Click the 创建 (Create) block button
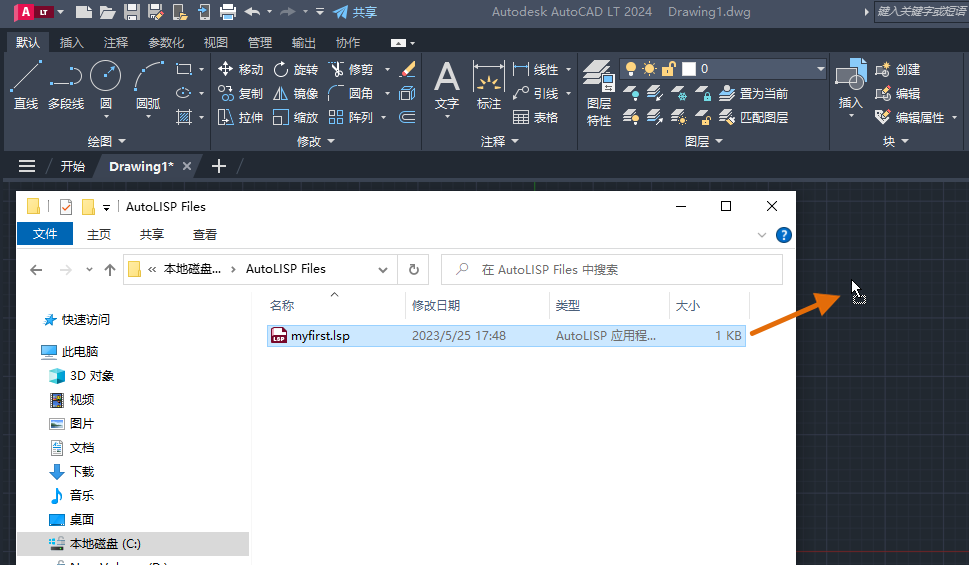The height and width of the screenshot is (565, 969). tap(898, 69)
